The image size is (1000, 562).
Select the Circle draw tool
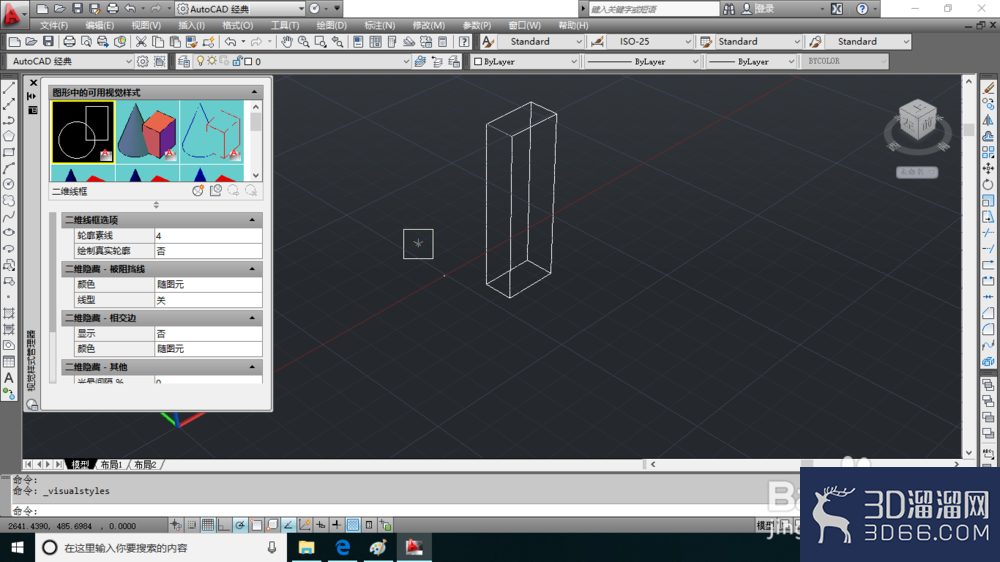[x=9, y=184]
